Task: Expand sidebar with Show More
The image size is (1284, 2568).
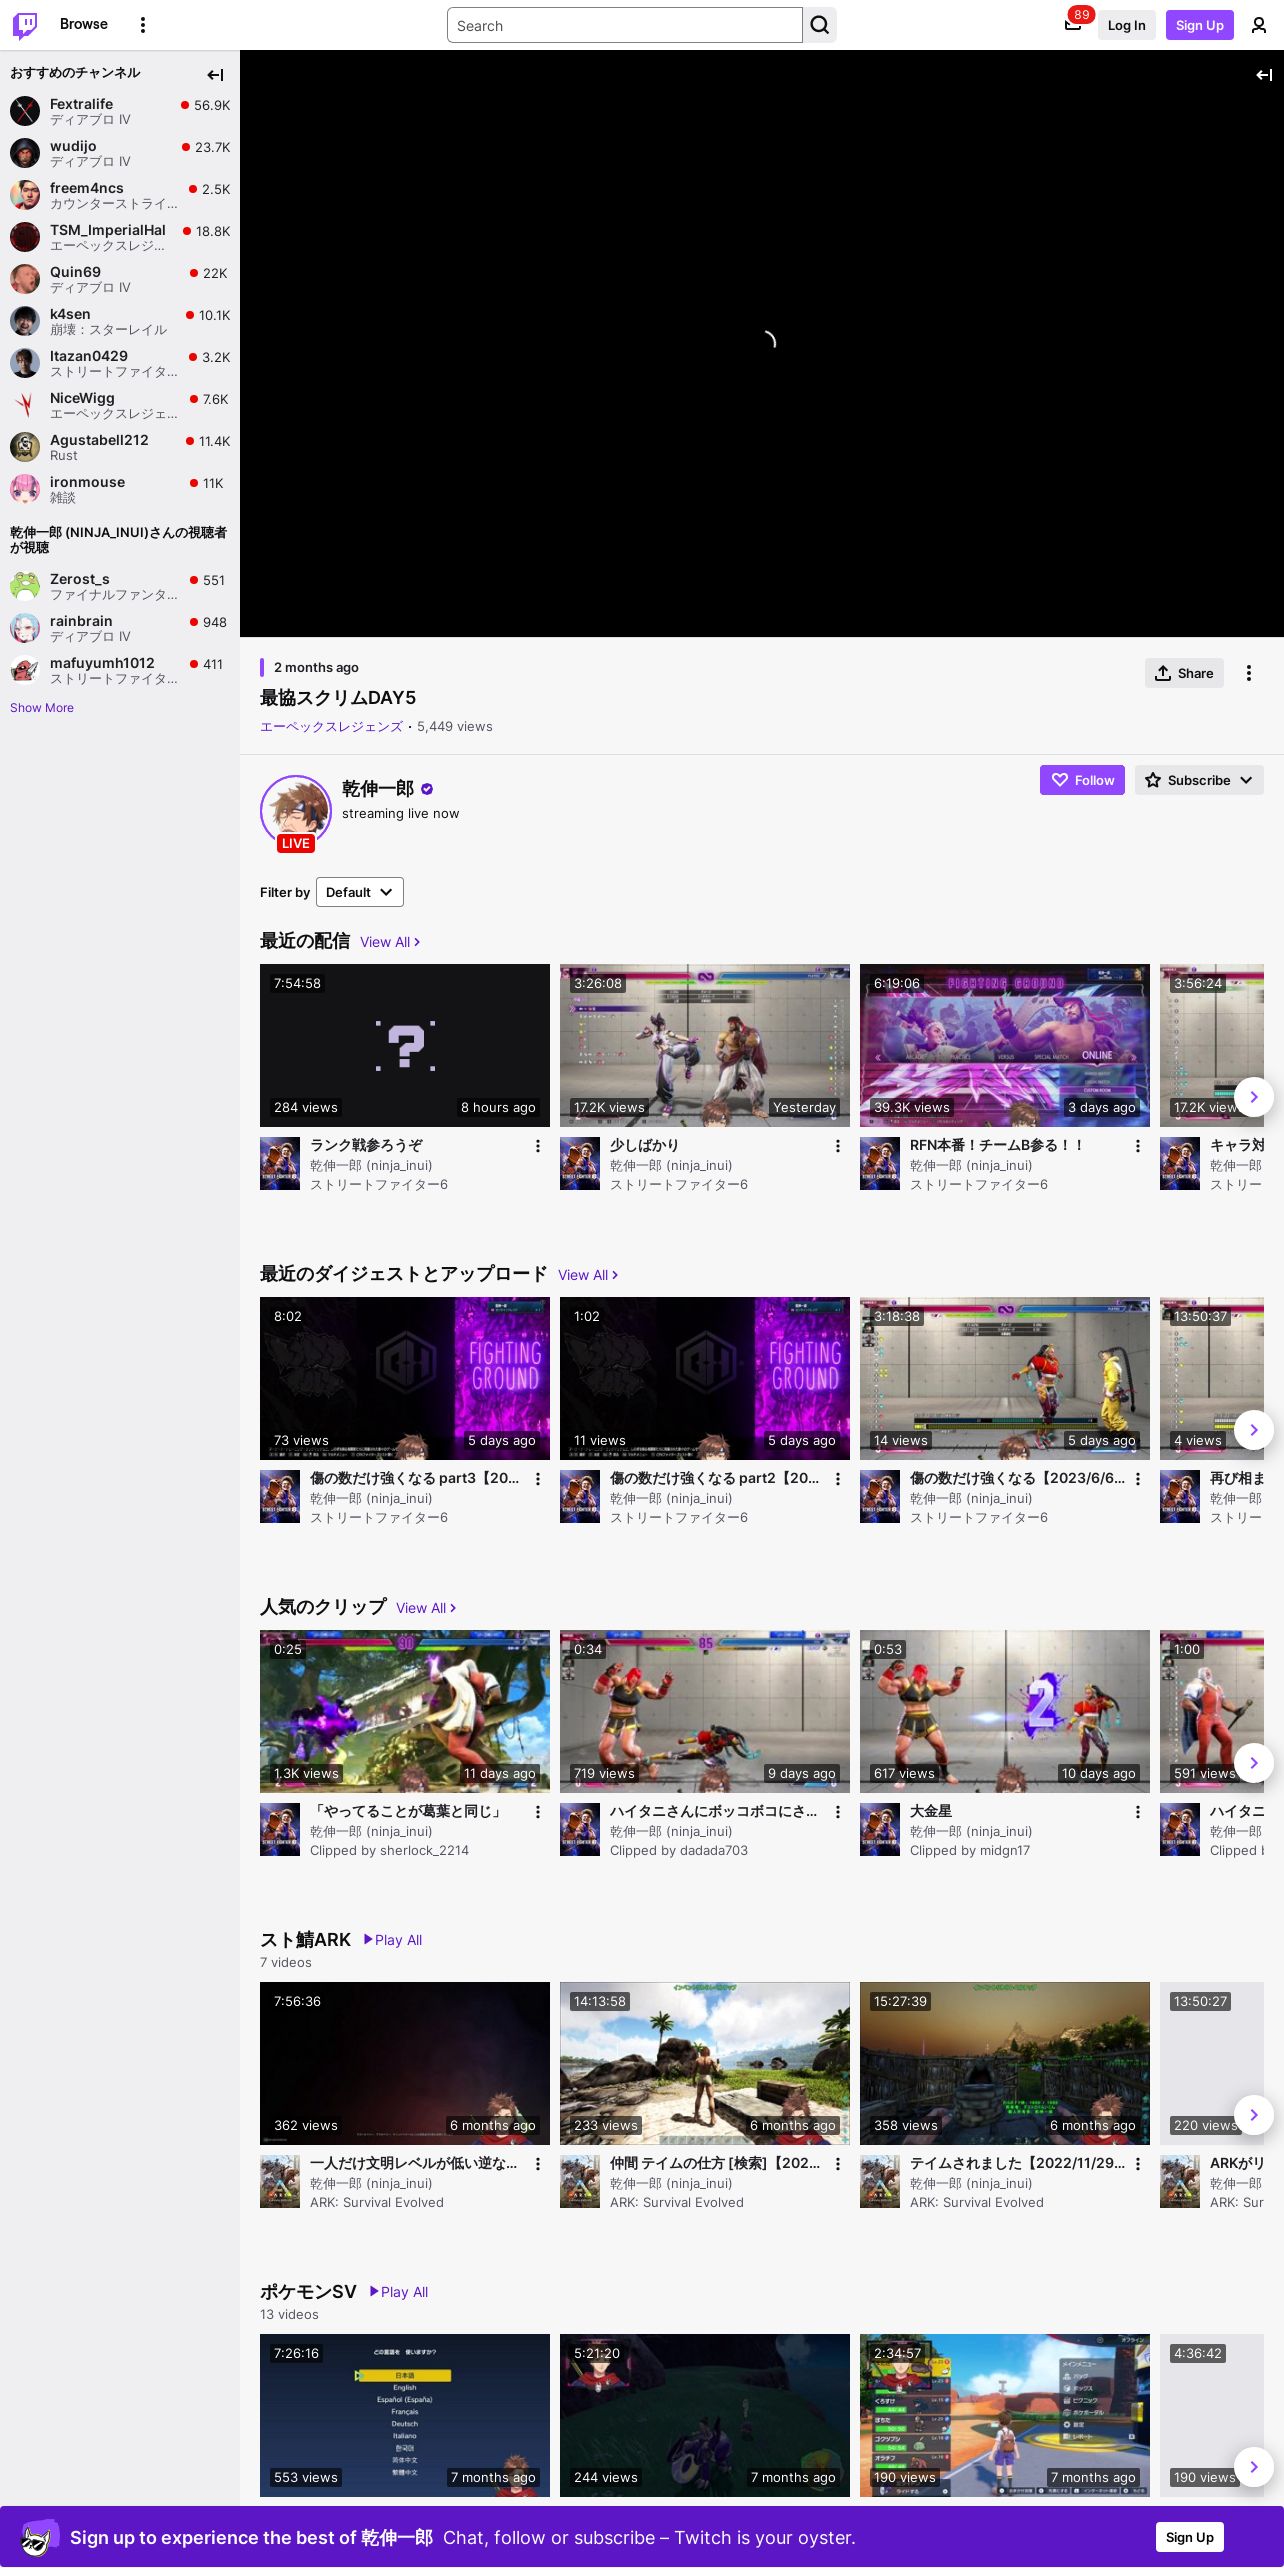Action: click(x=42, y=708)
